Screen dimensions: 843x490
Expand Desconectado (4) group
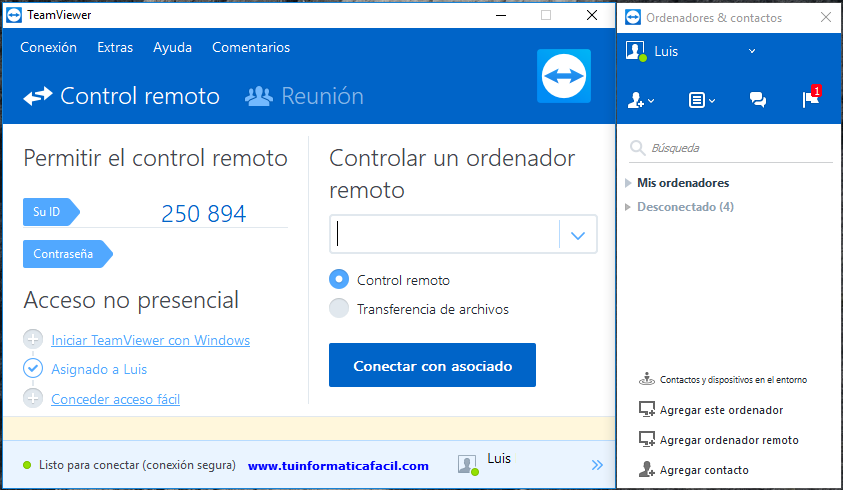(x=627, y=207)
